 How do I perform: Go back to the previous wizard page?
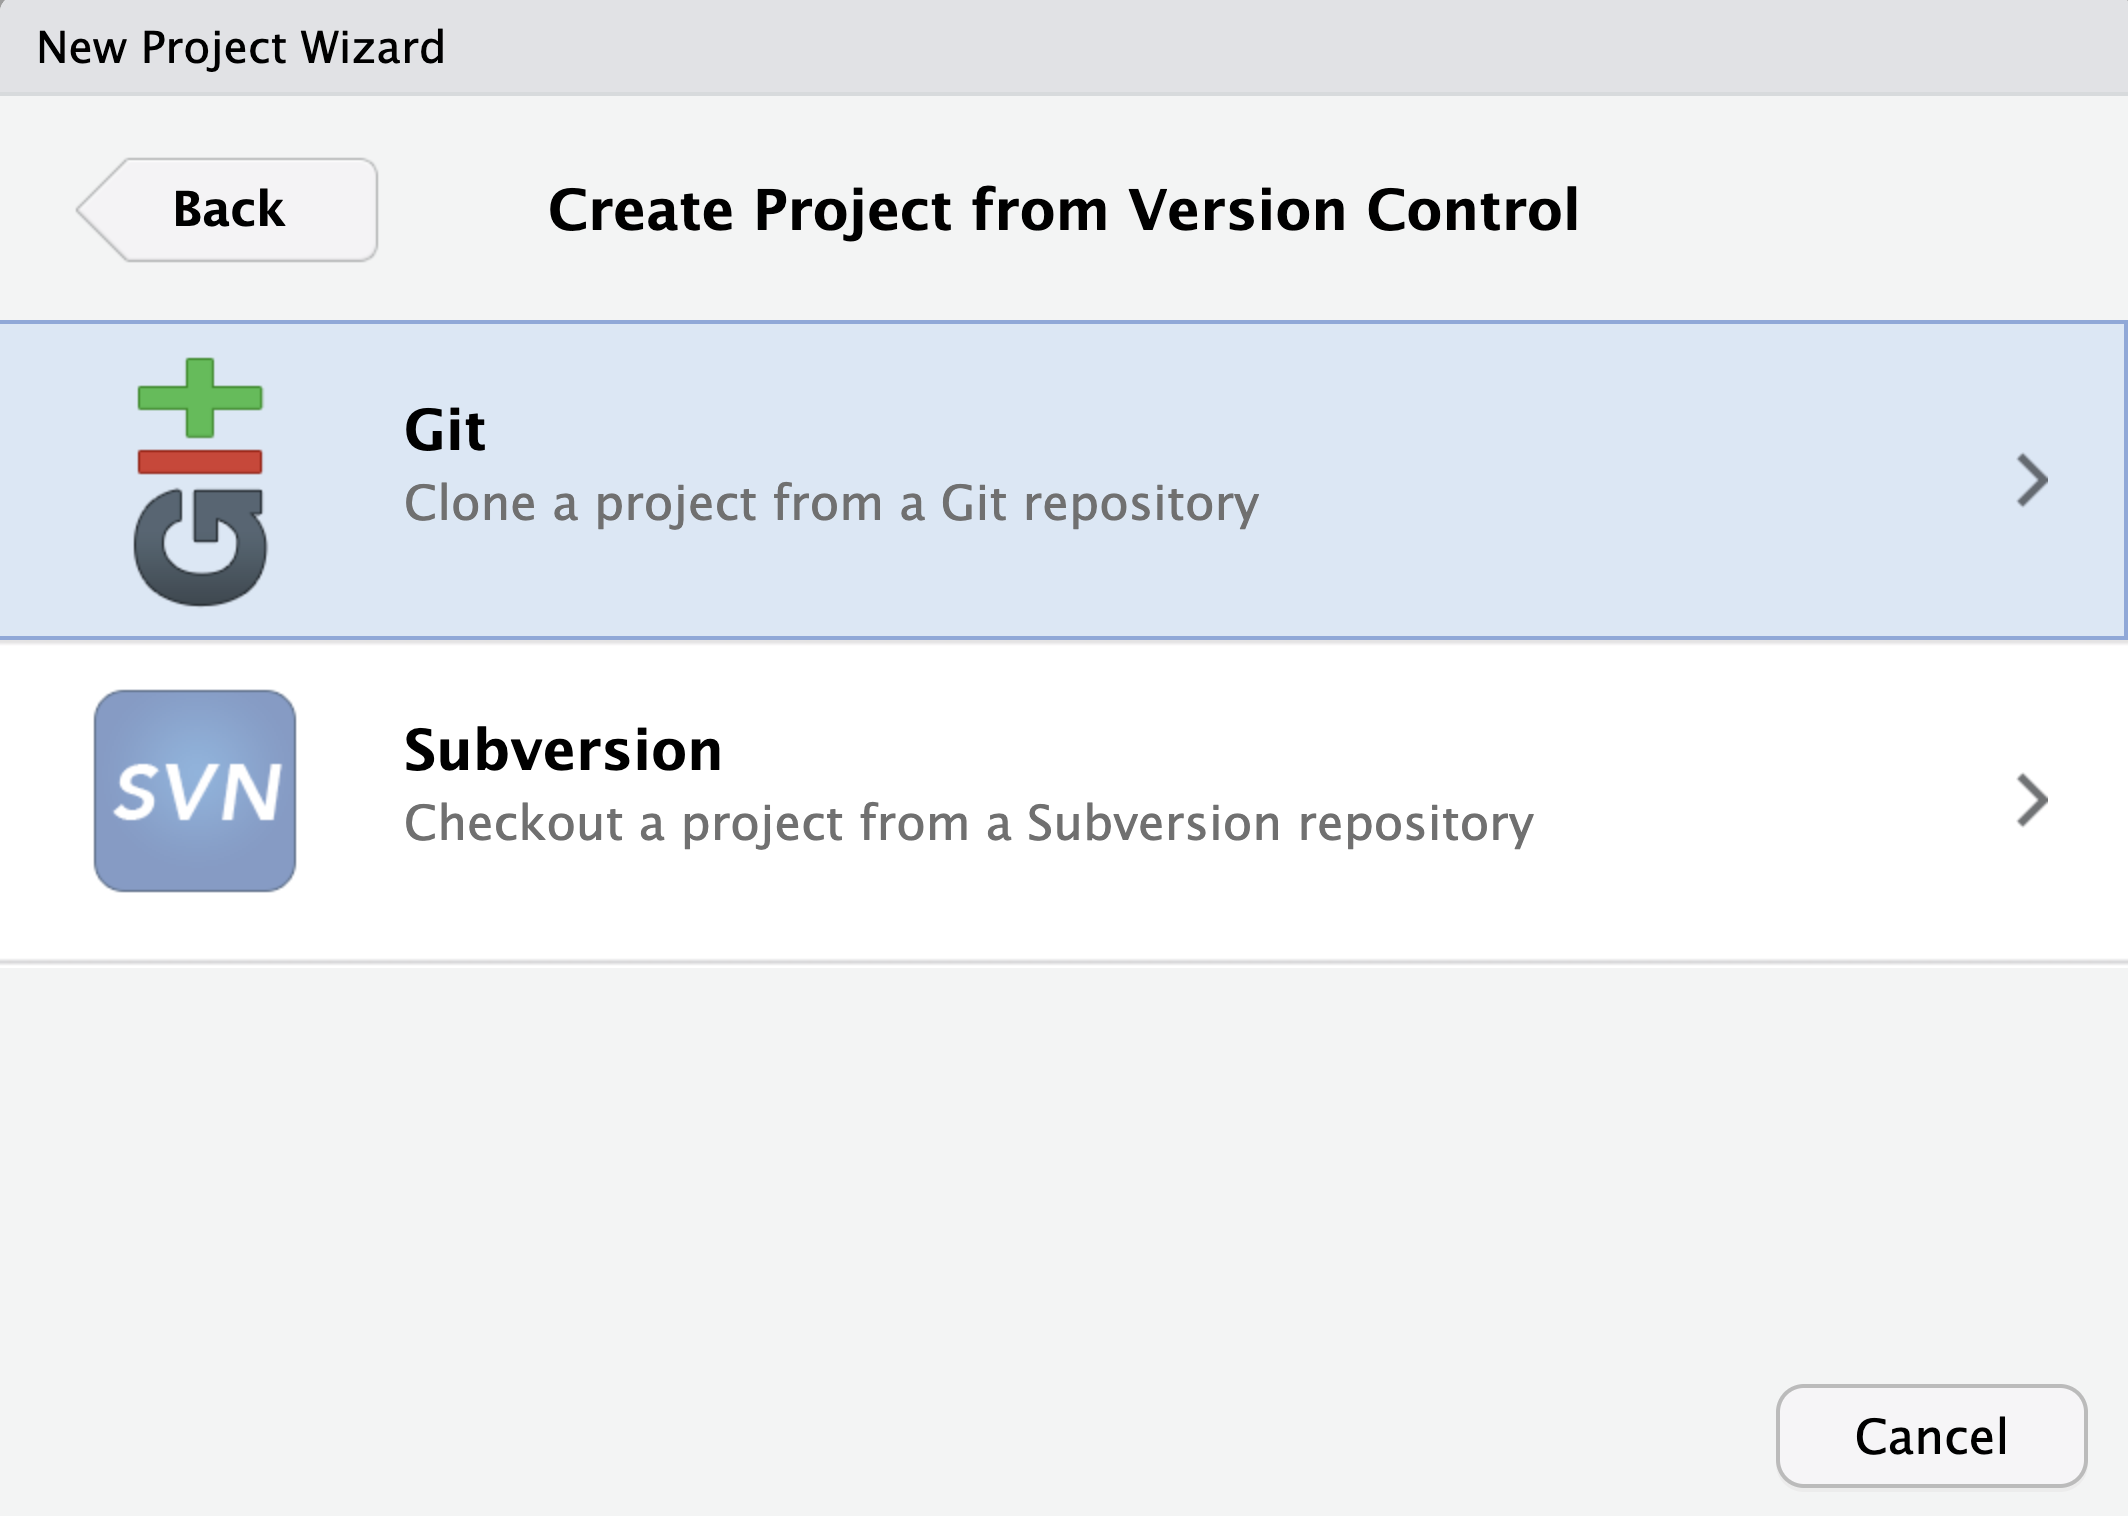229,210
